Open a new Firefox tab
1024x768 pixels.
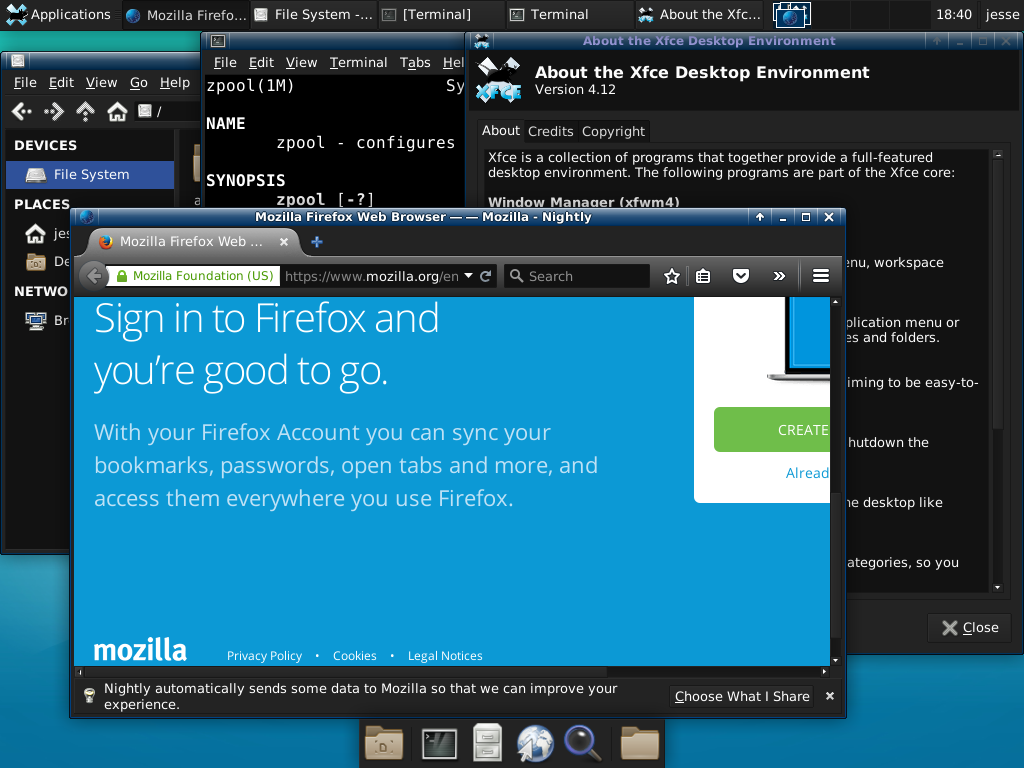click(317, 242)
